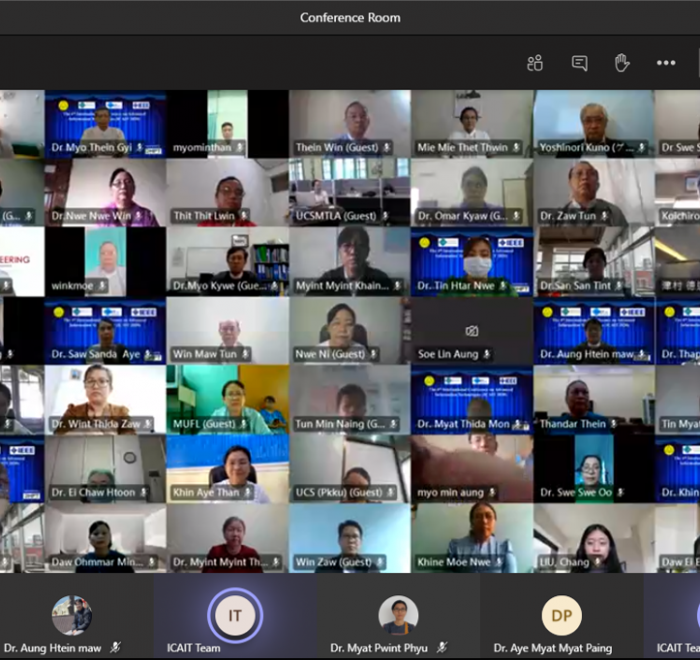
Task: Open the more actions ellipsis menu
Action: click(x=666, y=63)
